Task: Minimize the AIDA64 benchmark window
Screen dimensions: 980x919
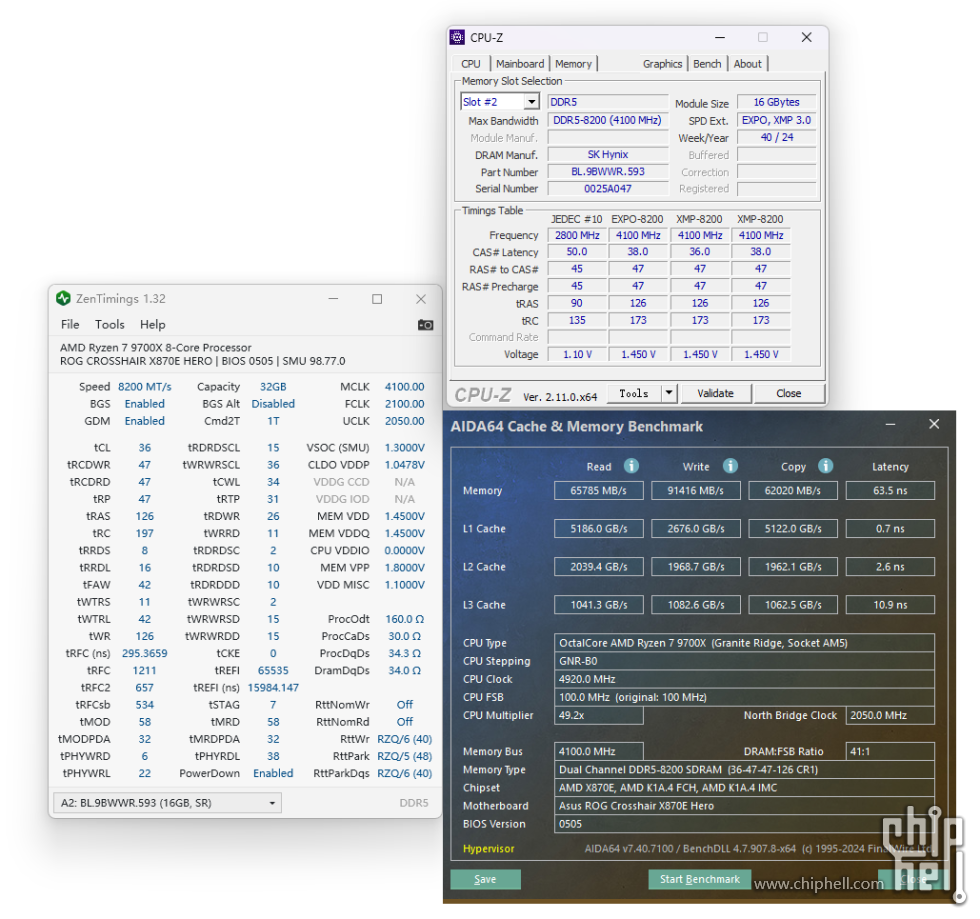Action: coord(890,424)
